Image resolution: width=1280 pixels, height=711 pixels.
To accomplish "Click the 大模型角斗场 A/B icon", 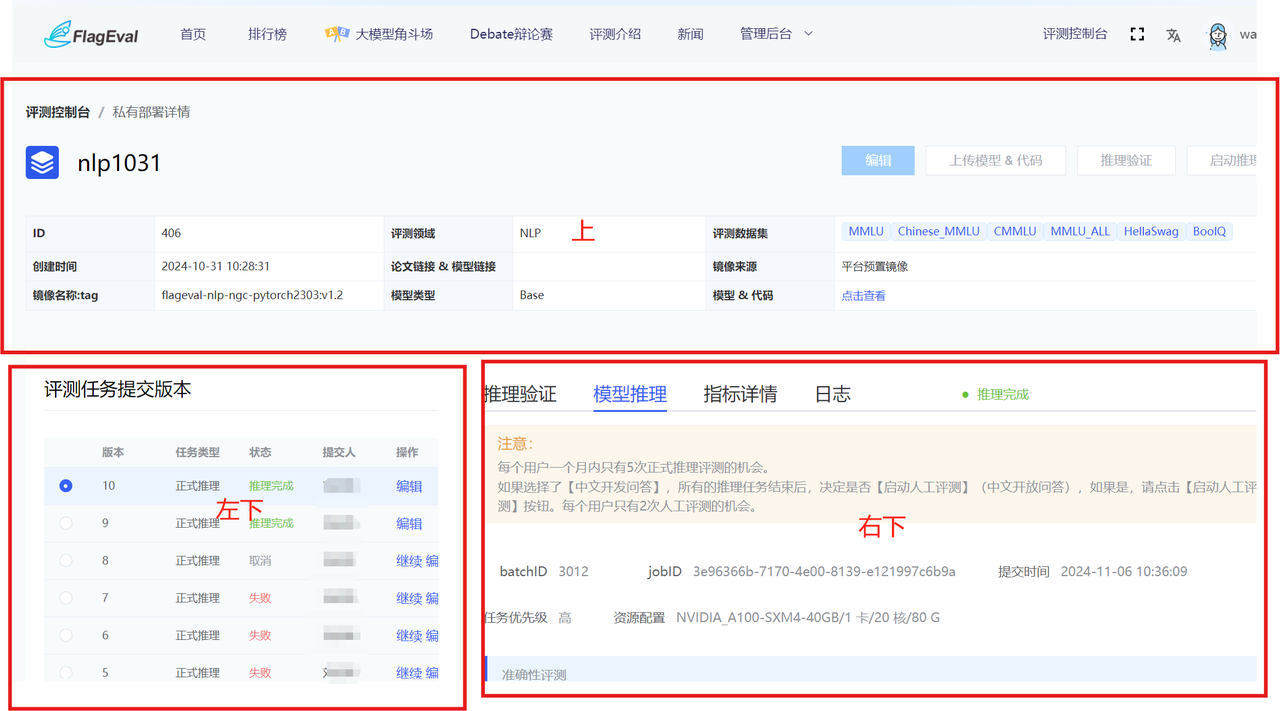I will [337, 34].
